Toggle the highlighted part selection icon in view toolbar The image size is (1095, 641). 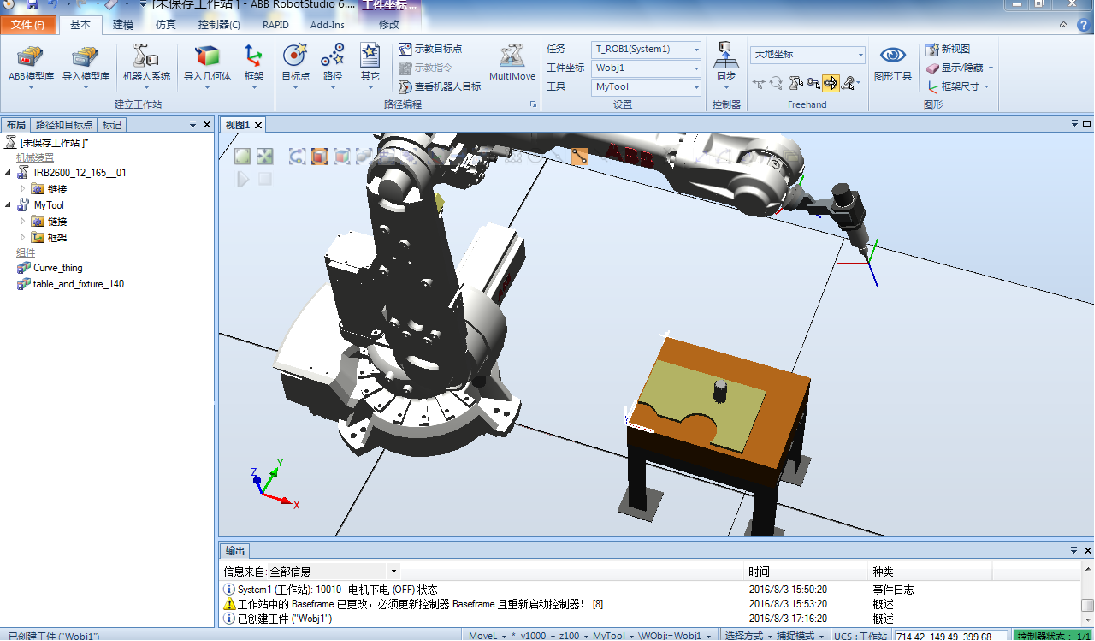click(319, 156)
